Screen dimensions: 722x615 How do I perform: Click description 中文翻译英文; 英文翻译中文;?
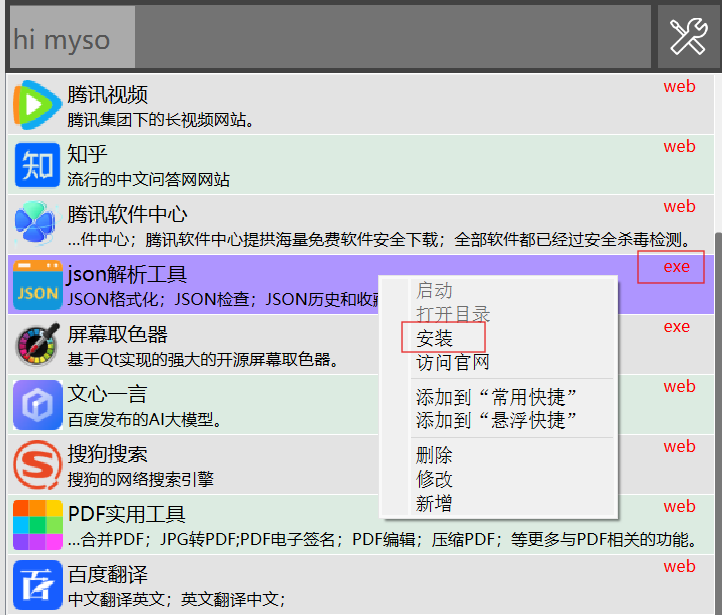177,599
